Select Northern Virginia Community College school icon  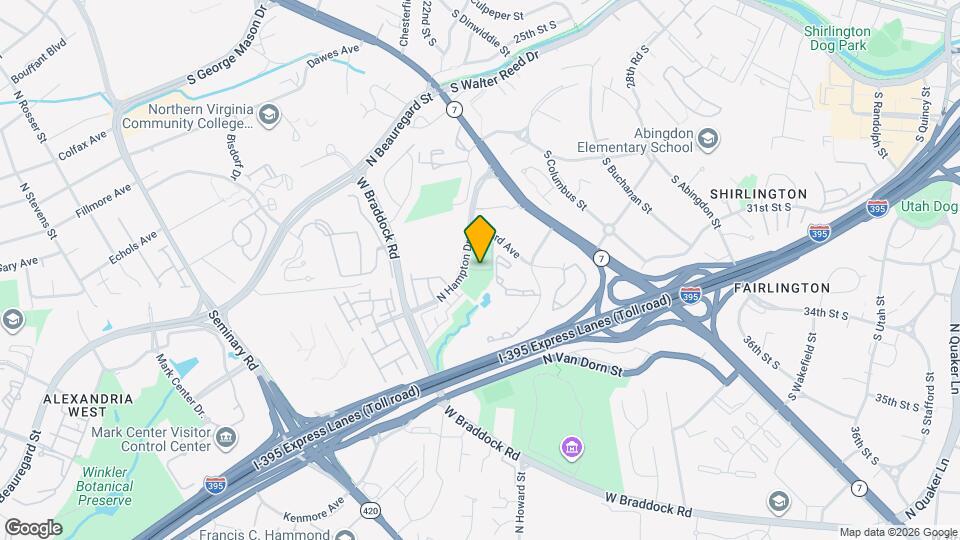pos(268,114)
